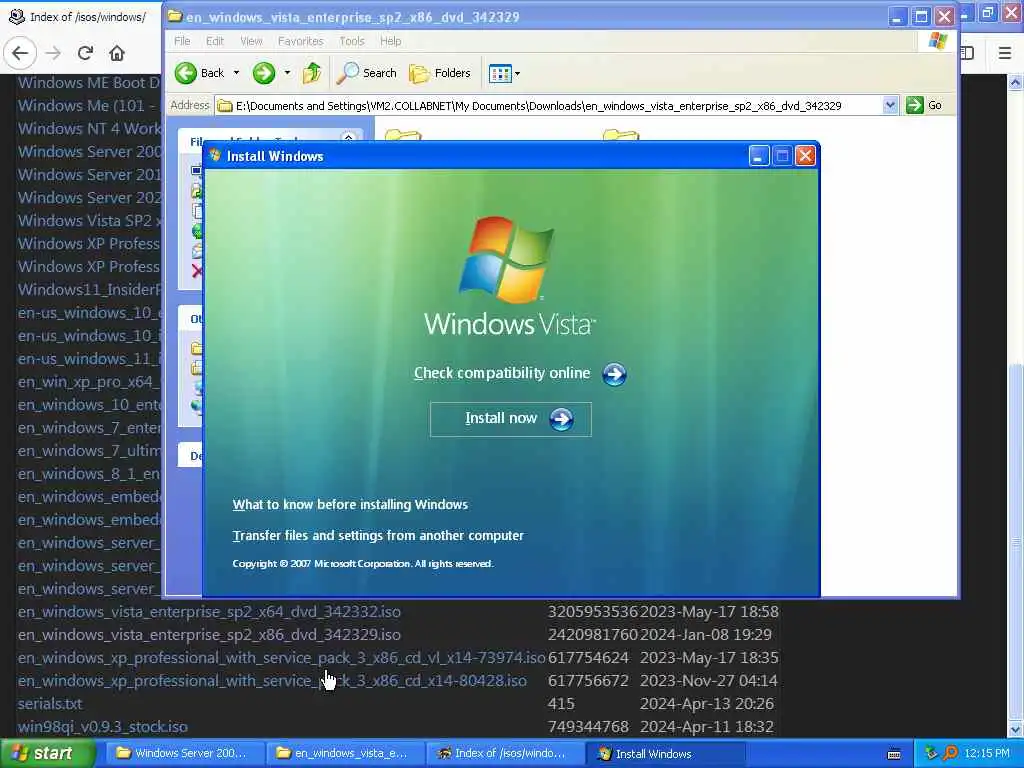
Task: Close the Install Windows dialog
Action: 805,156
